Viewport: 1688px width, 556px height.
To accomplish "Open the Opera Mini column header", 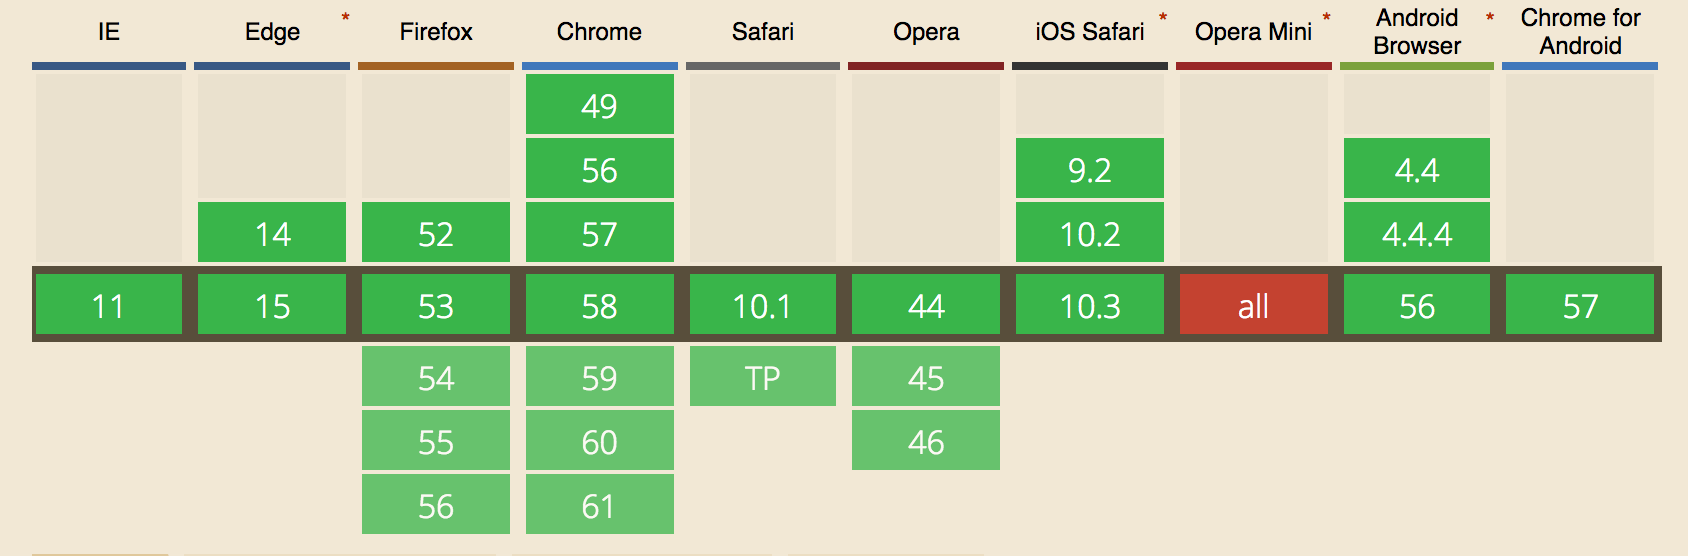I will 1253,32.
